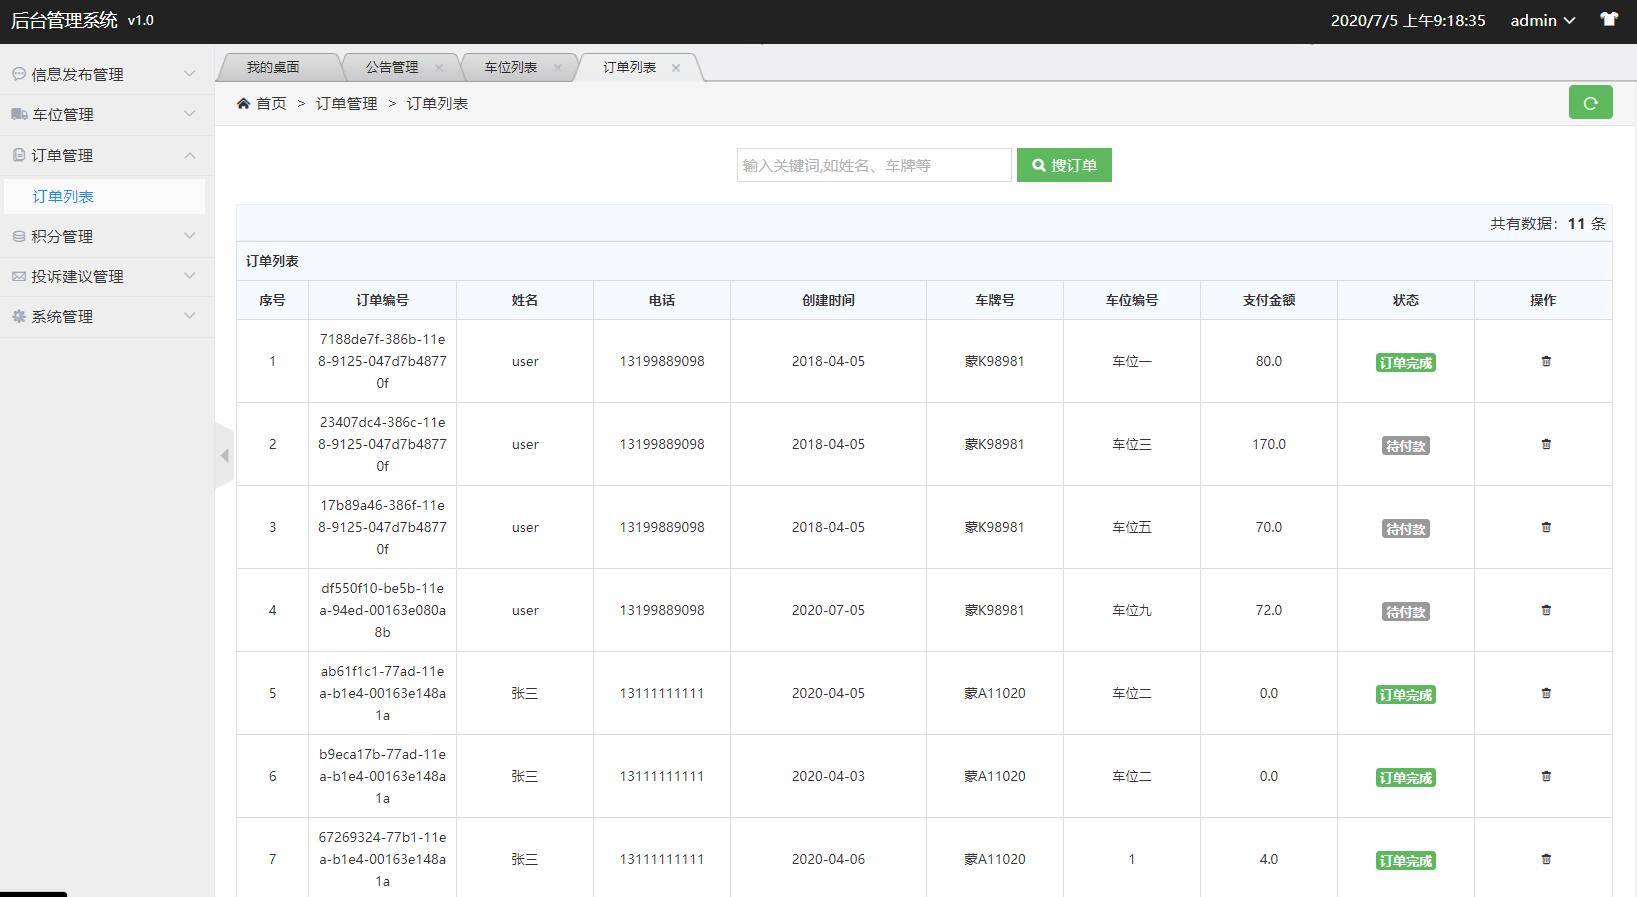Click the green refresh icon button
Viewport: 1637px width, 897px height.
(x=1590, y=103)
